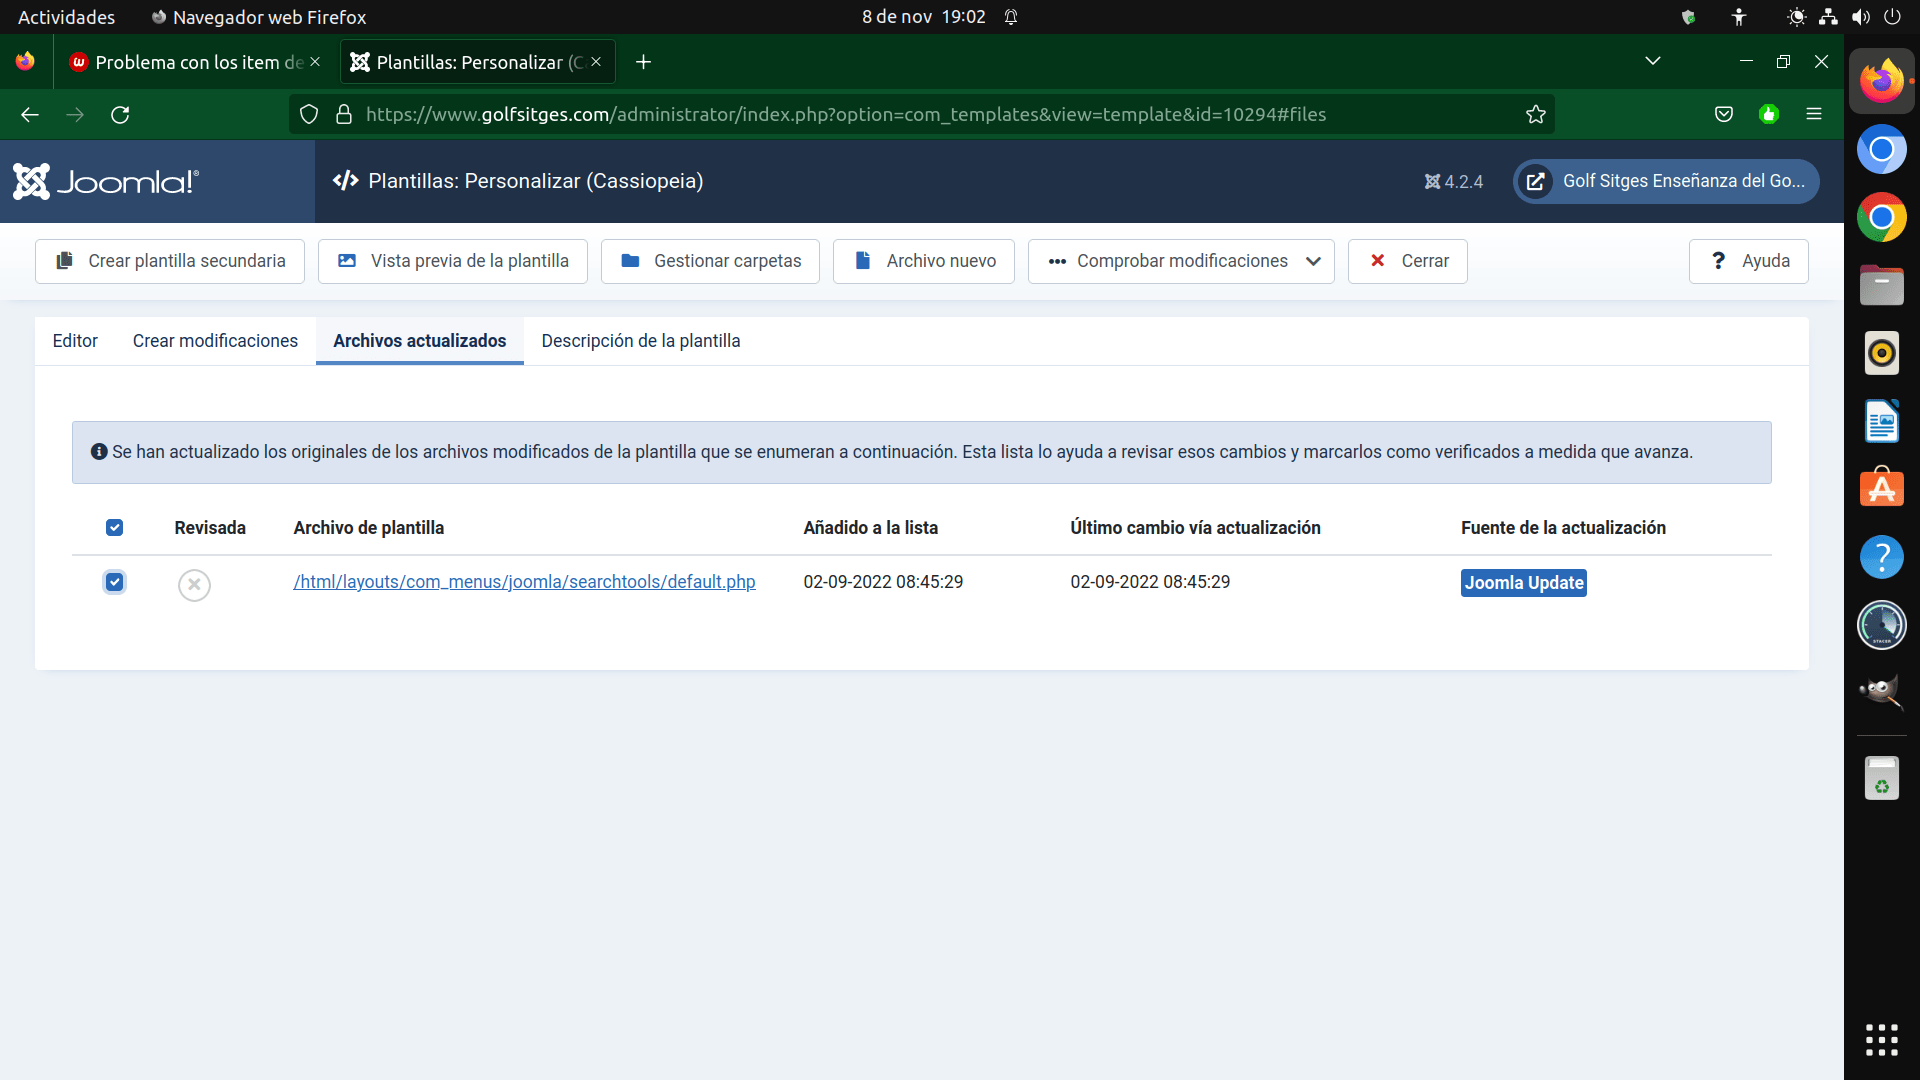Switch to the Editor tab
1920x1080 pixels.
tap(75, 341)
